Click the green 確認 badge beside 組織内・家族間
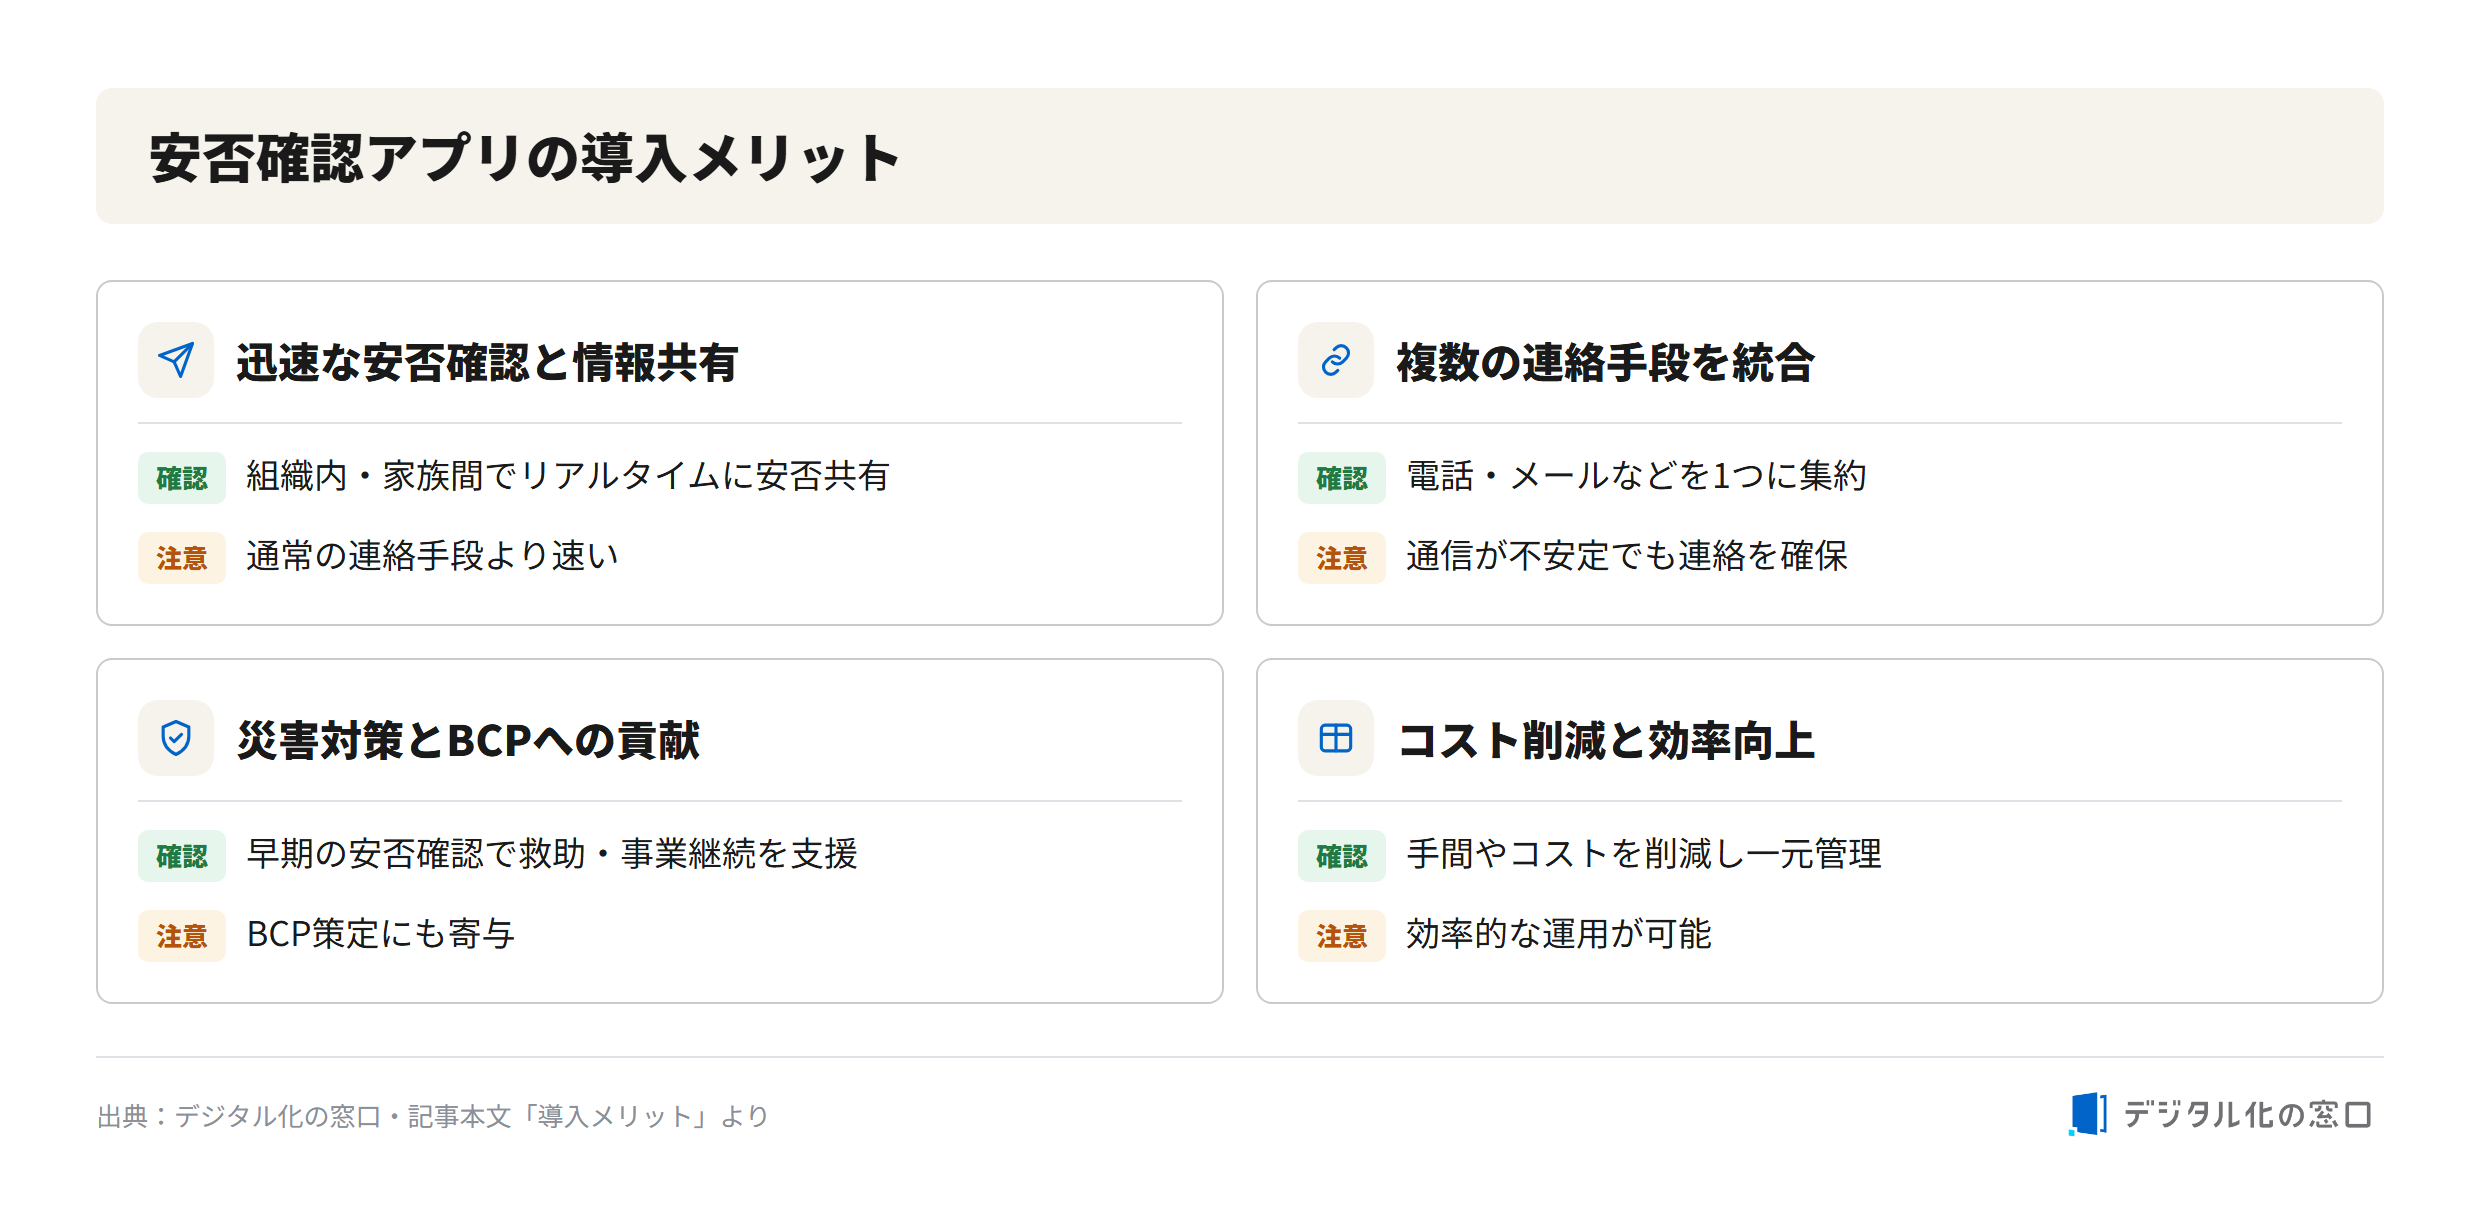The height and width of the screenshot is (1232, 2480). point(182,478)
